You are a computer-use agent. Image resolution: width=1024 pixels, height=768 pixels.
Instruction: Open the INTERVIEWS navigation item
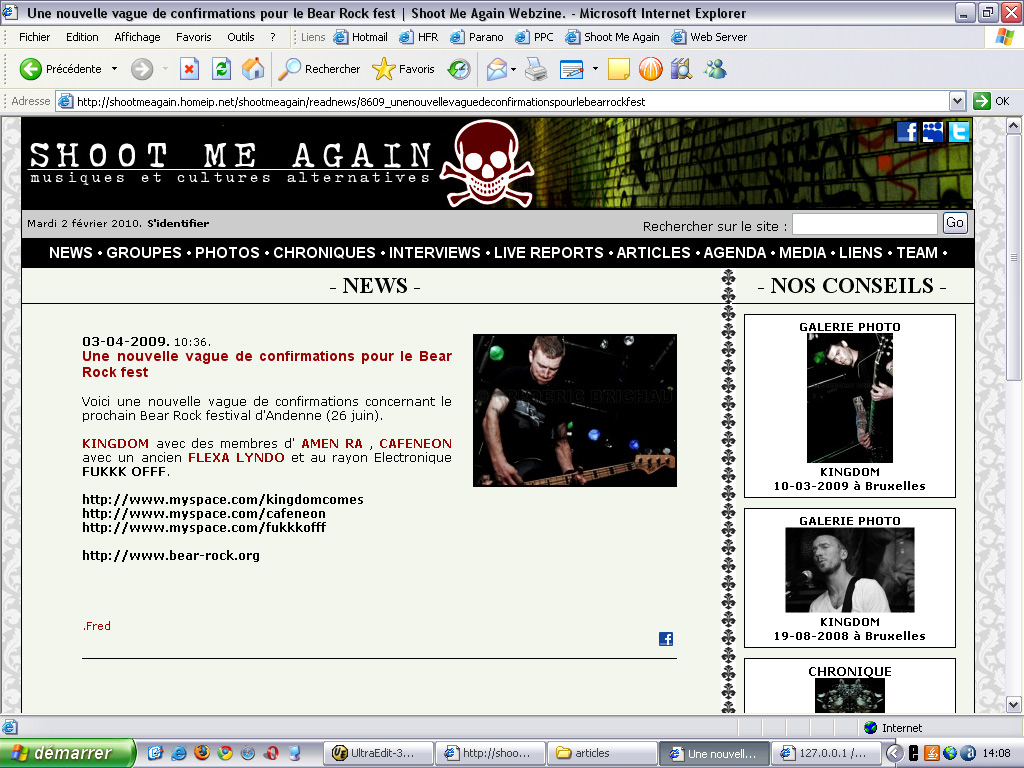pyautogui.click(x=434, y=253)
